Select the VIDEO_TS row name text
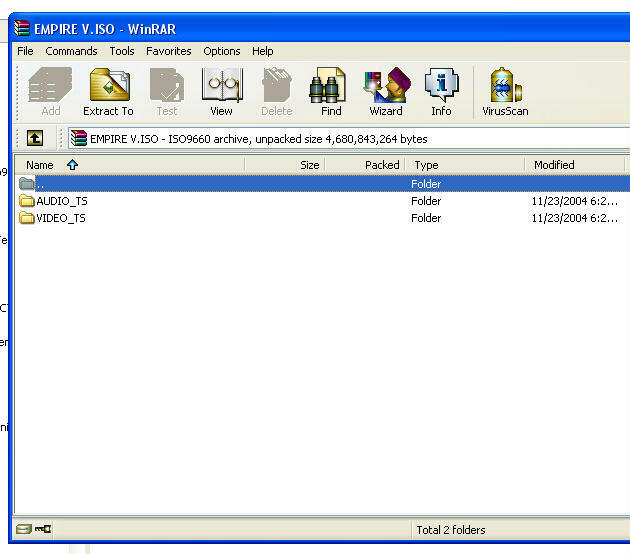The height and width of the screenshot is (554, 630). pyautogui.click(x=61, y=218)
